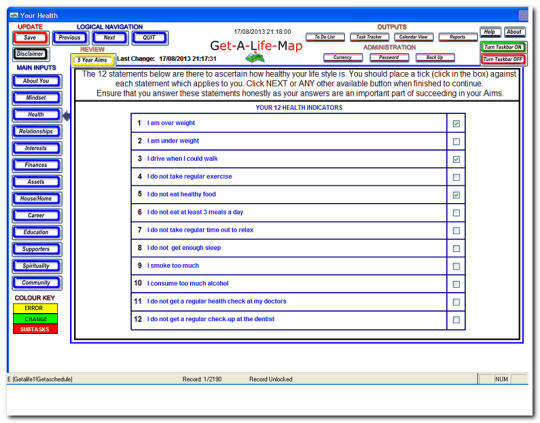Open Password administration
The width and height of the screenshot is (540, 423).
[389, 58]
